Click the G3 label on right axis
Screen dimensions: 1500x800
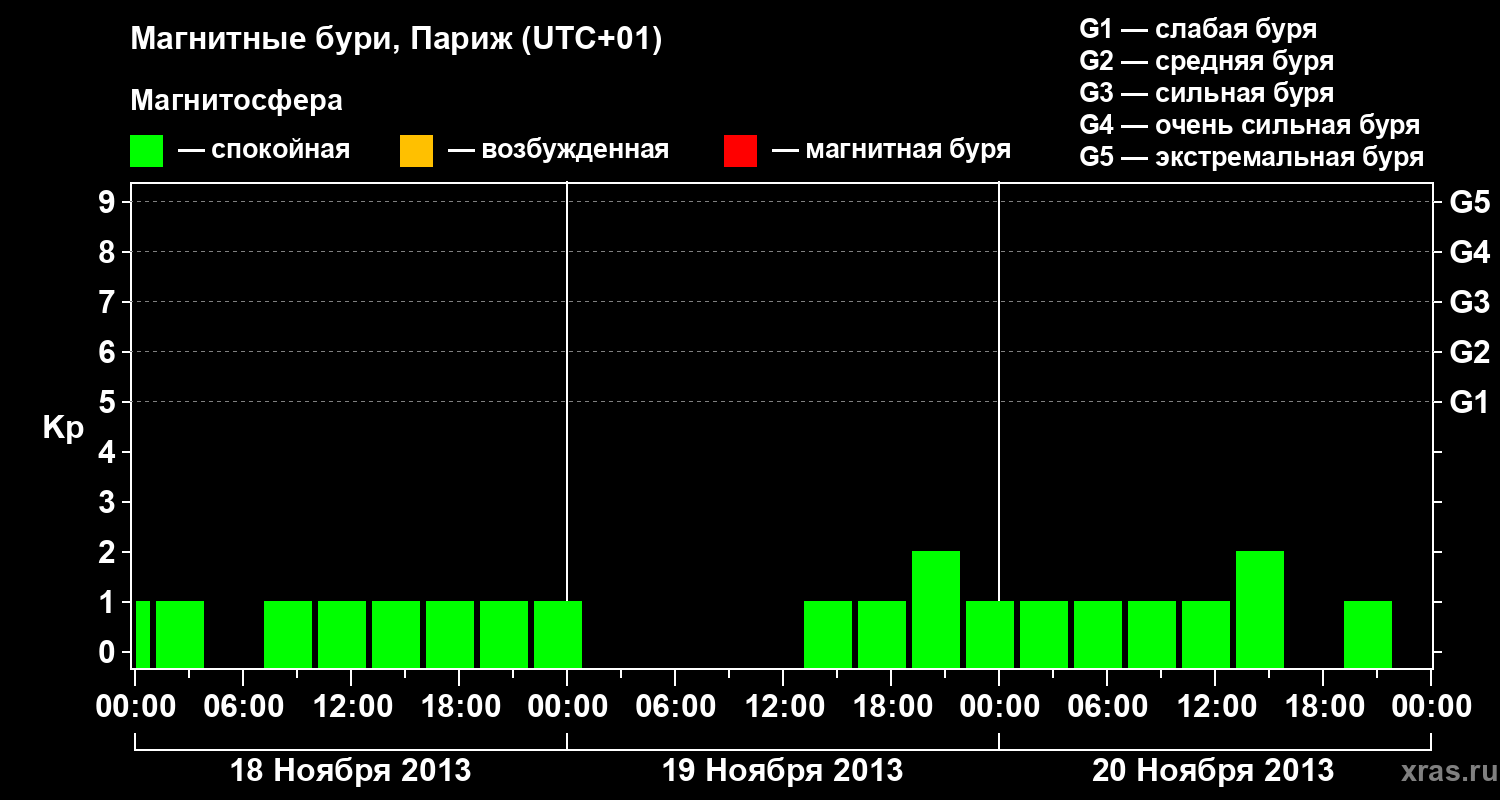tap(1469, 302)
